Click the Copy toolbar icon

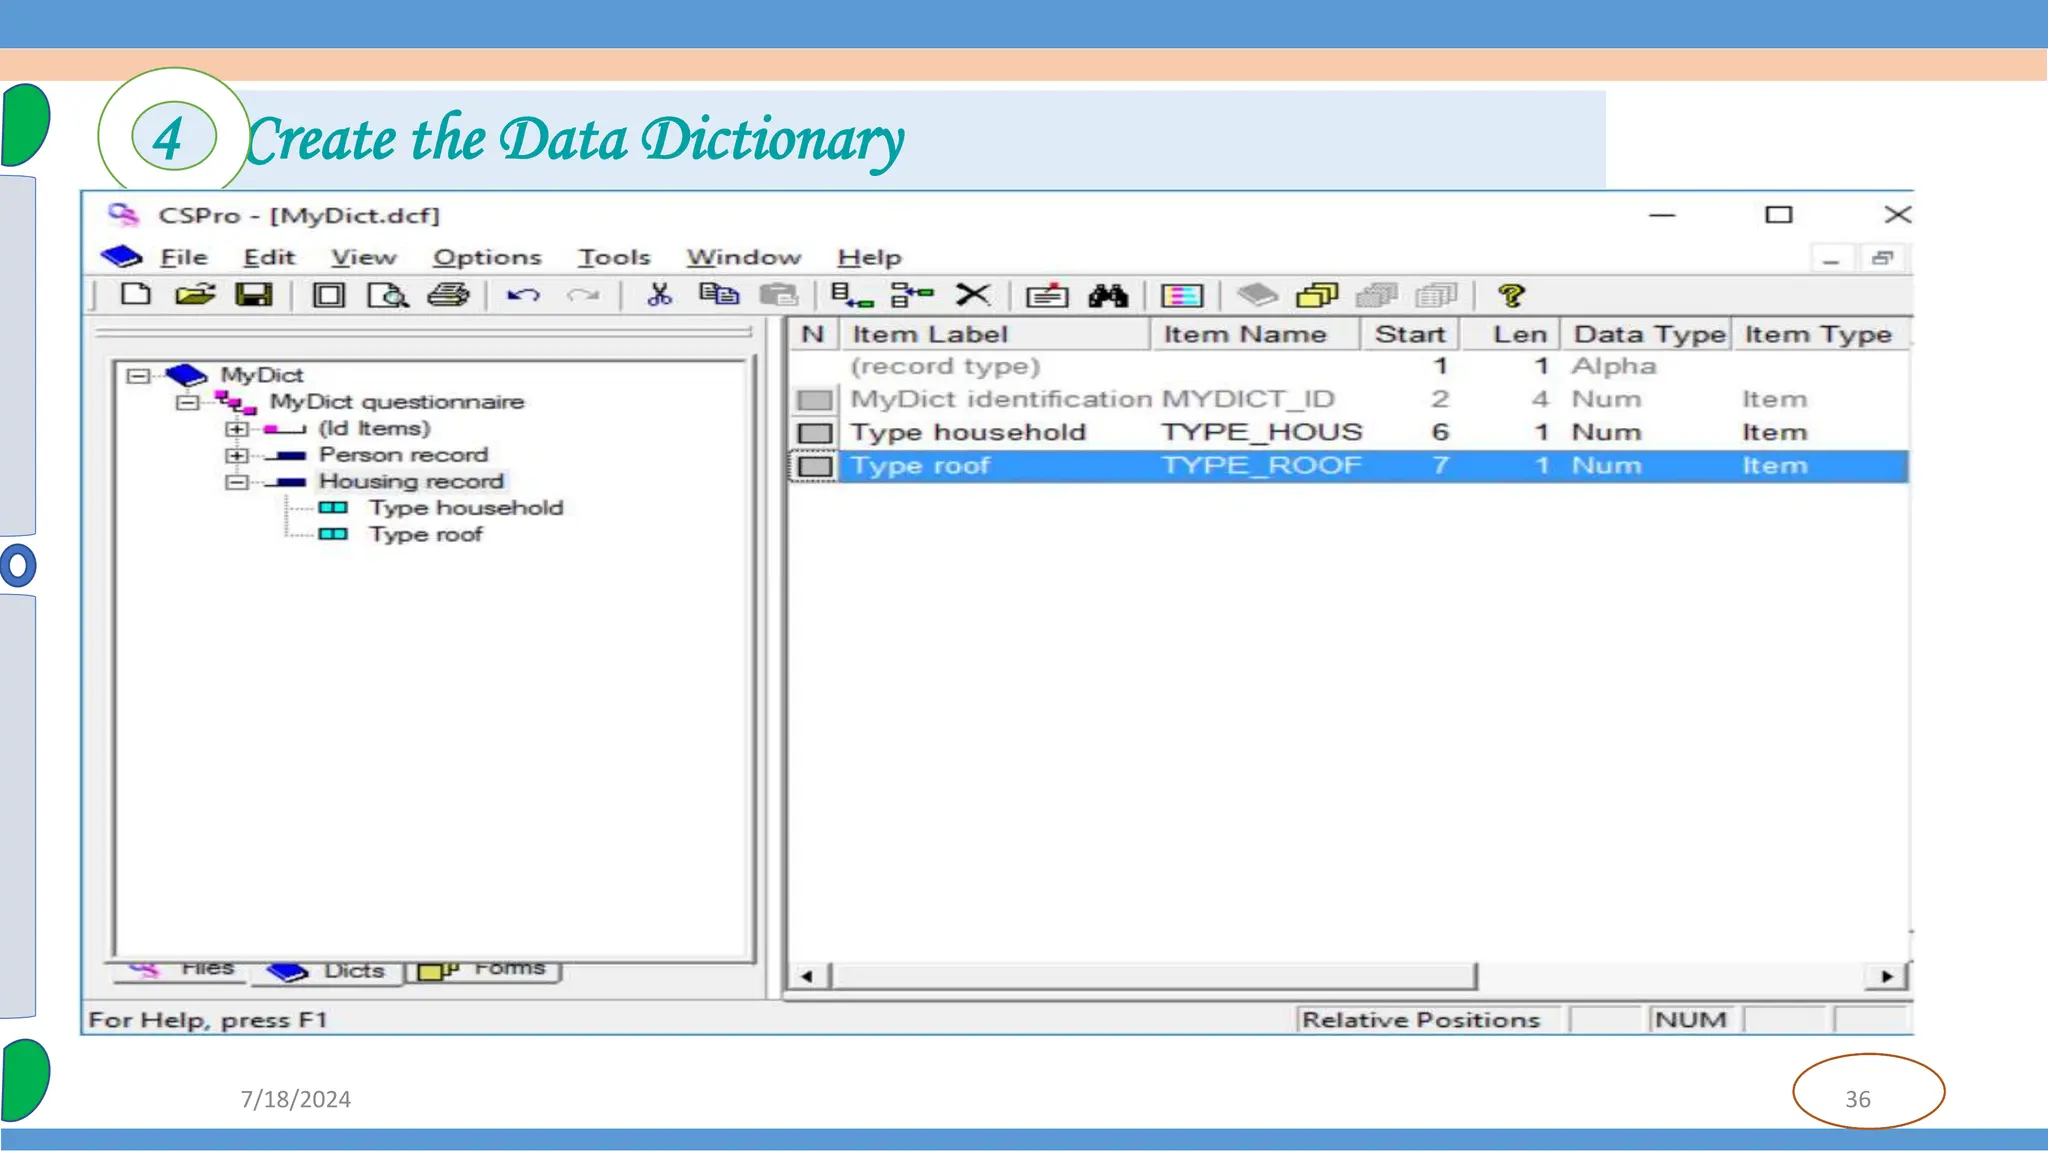[x=719, y=294]
